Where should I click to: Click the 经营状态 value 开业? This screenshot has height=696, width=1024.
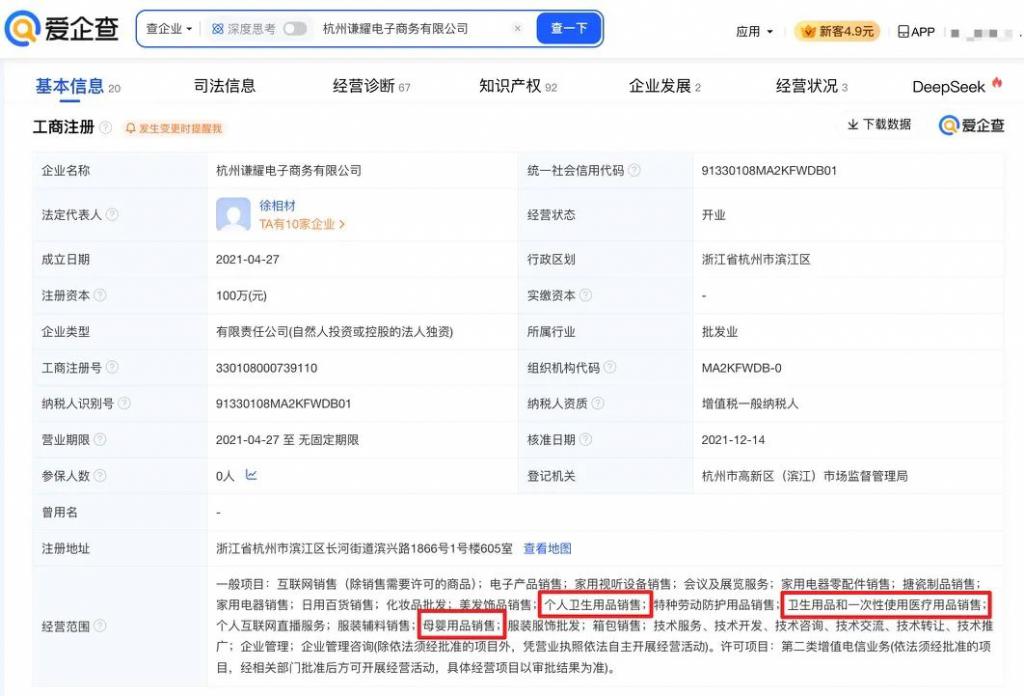pos(713,215)
